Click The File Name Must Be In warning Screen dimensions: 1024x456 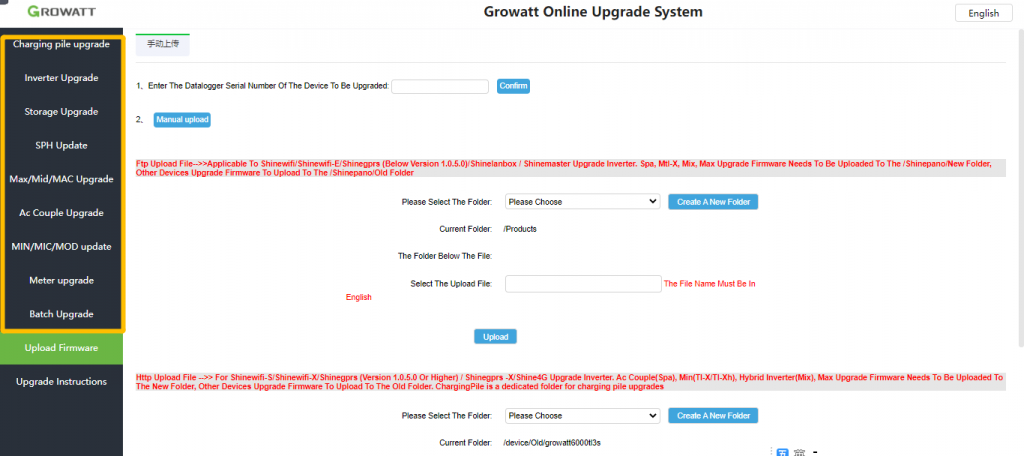[x=709, y=284]
